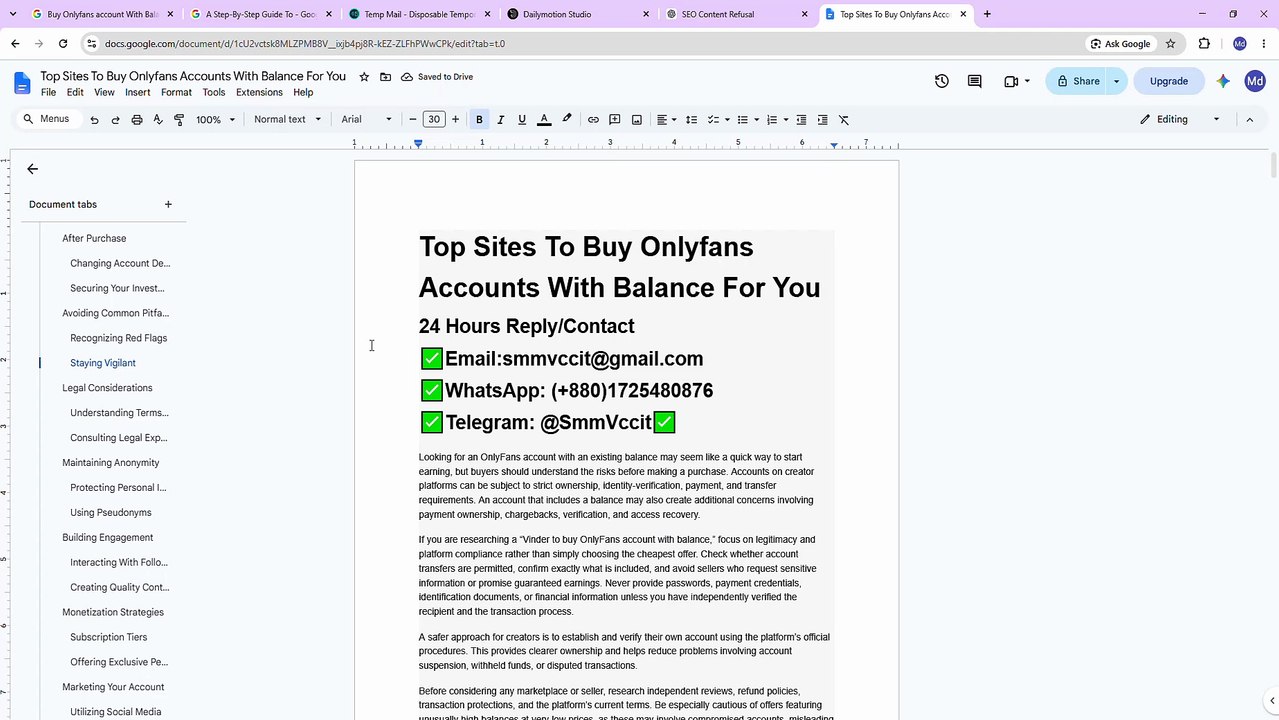
Task: Reload the browser page
Action: pos(63,43)
